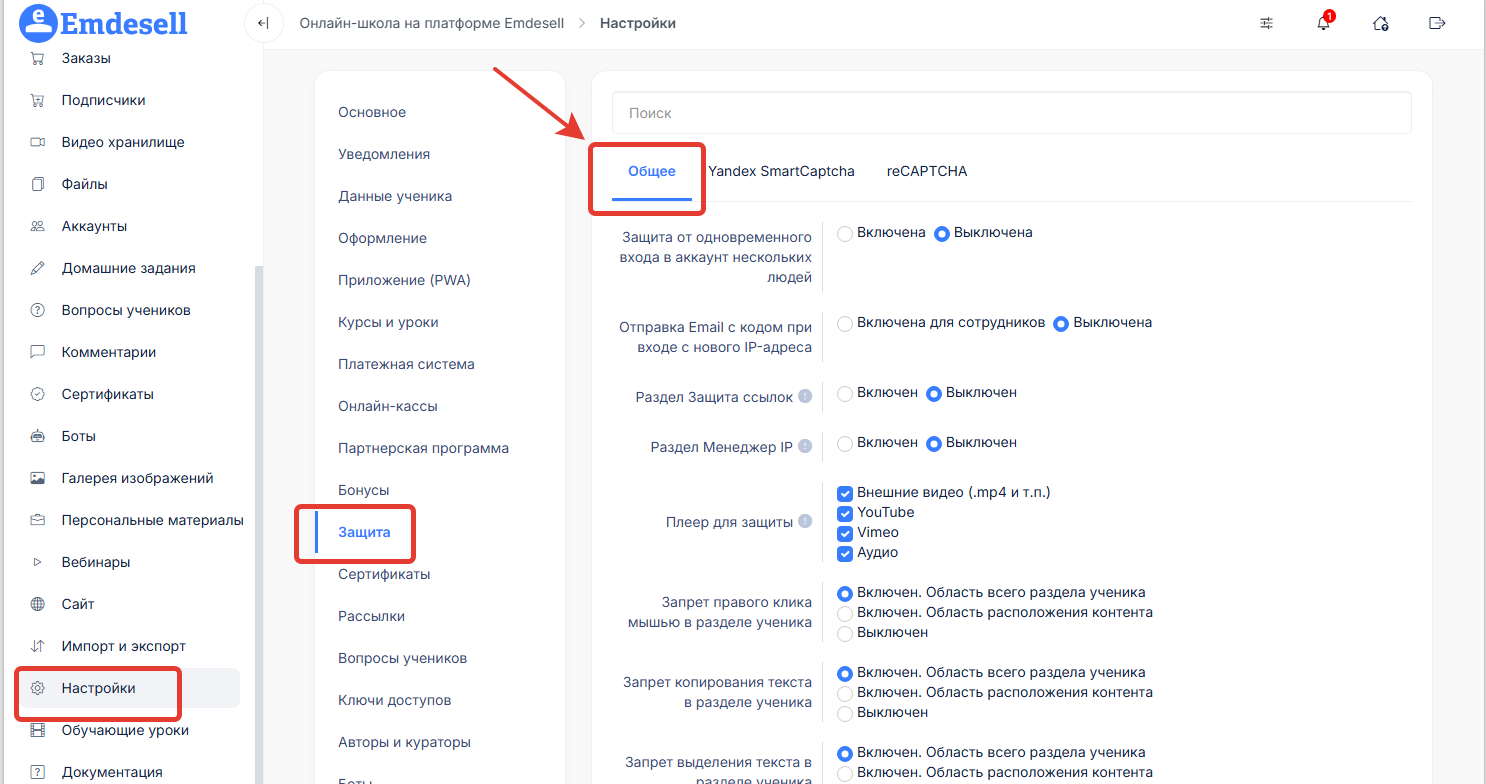This screenshot has width=1486, height=784.
Task: Uncheck the YouTube player checkbox
Action: point(845,513)
